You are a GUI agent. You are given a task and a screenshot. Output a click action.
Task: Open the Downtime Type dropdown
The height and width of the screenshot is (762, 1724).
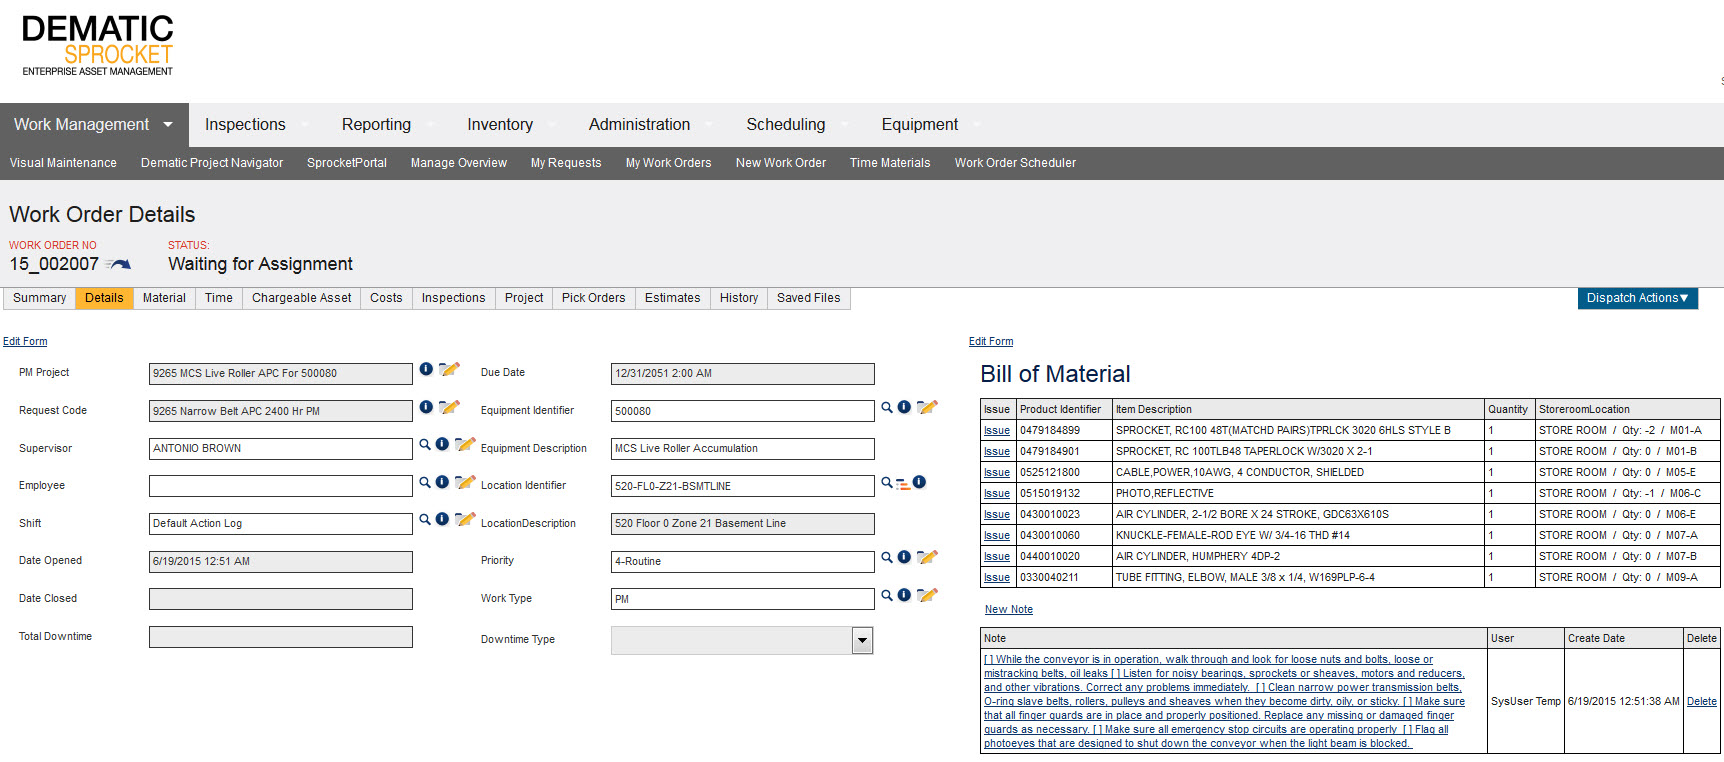pos(862,641)
